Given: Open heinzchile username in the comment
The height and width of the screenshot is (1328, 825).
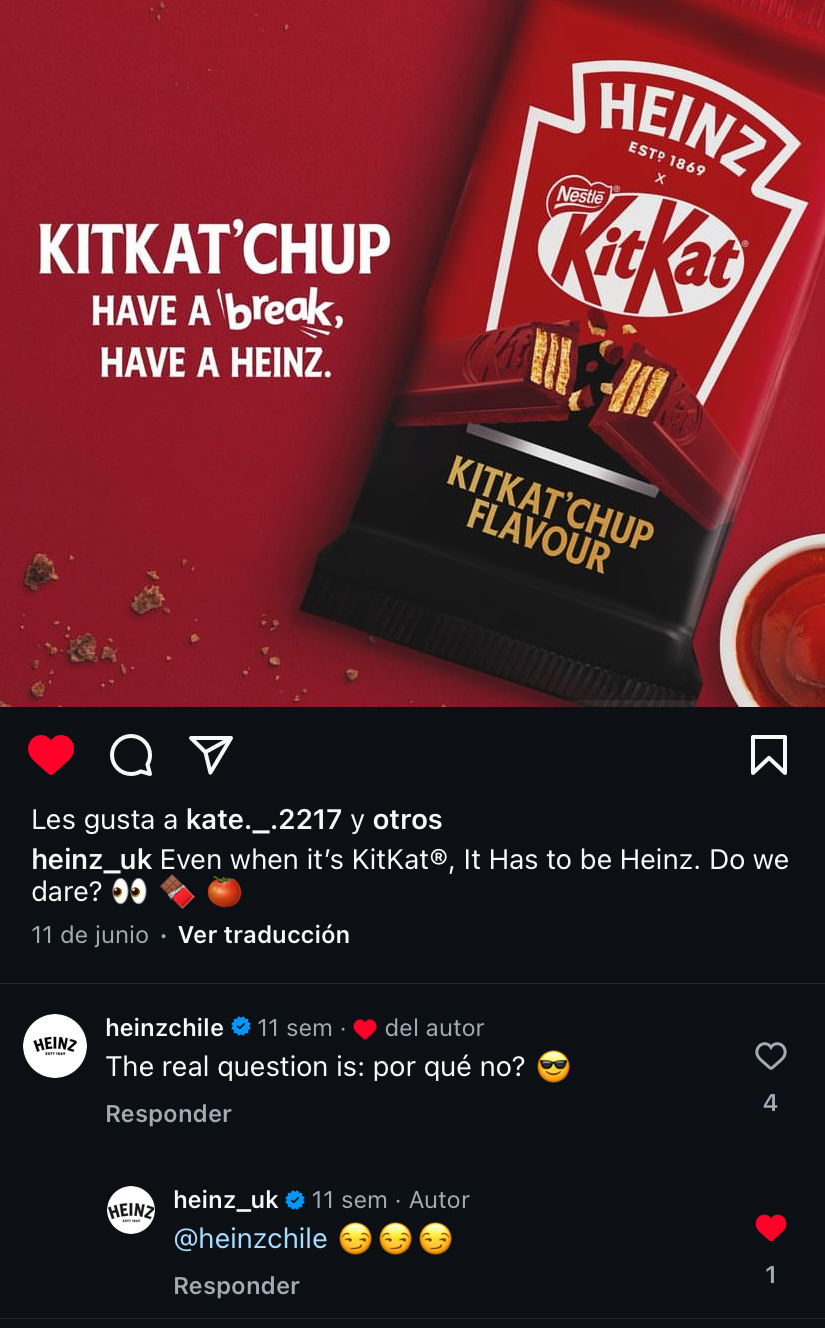Looking at the screenshot, I should click(x=165, y=1027).
